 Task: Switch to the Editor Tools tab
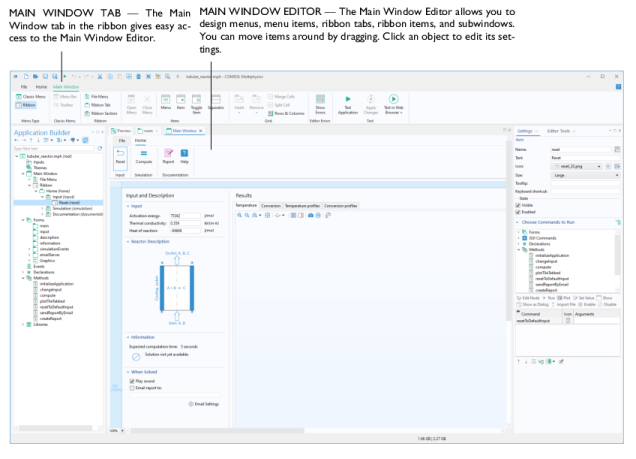pos(559,130)
